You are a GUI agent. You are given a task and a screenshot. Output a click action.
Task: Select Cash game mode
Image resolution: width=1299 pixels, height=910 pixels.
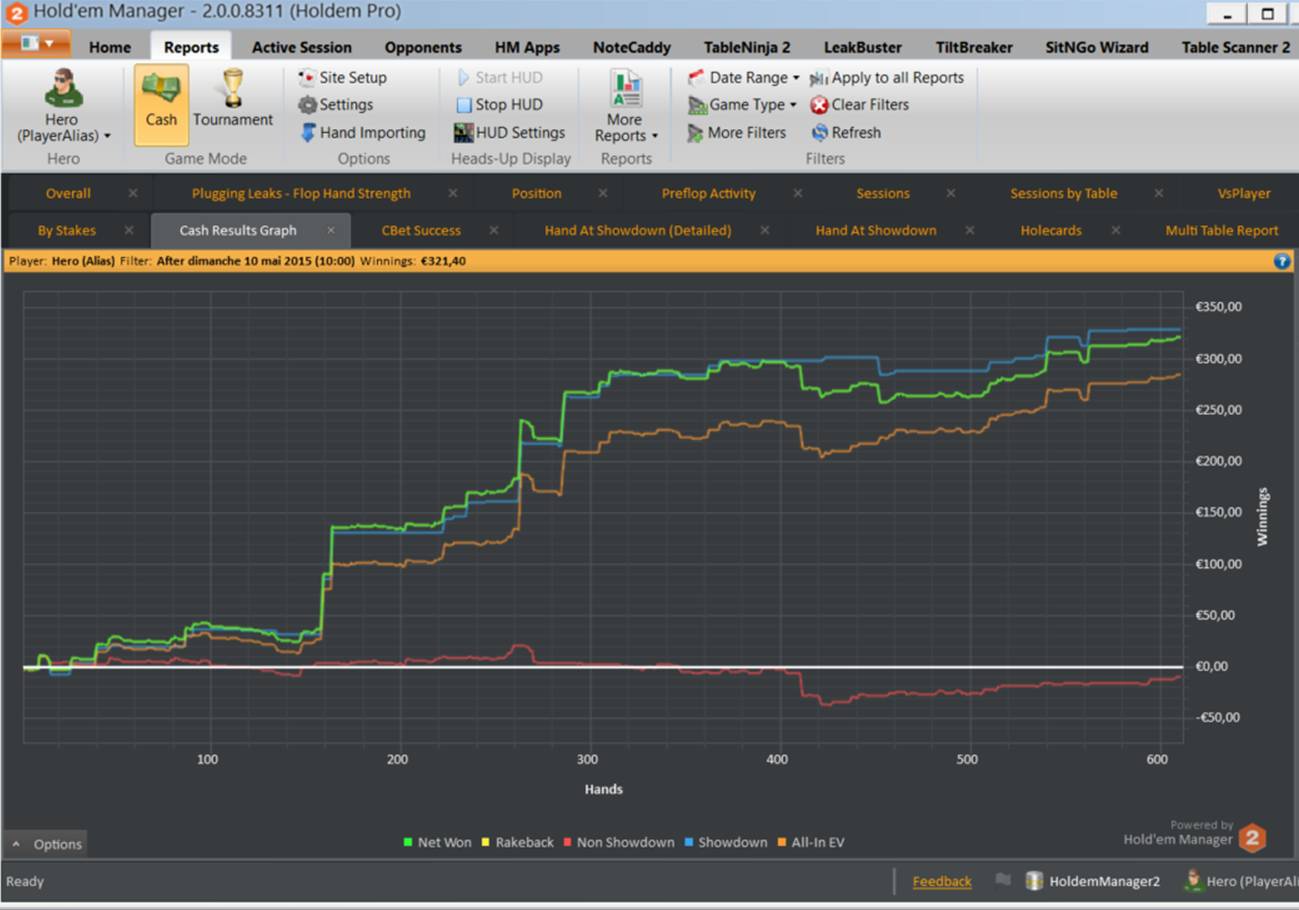coord(161,104)
